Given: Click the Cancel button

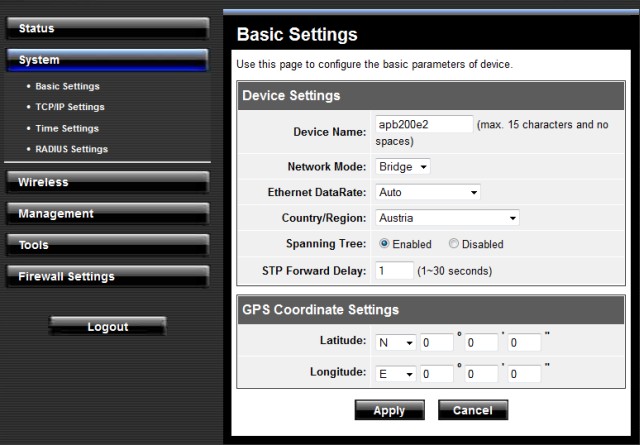Looking at the screenshot, I should [x=472, y=411].
